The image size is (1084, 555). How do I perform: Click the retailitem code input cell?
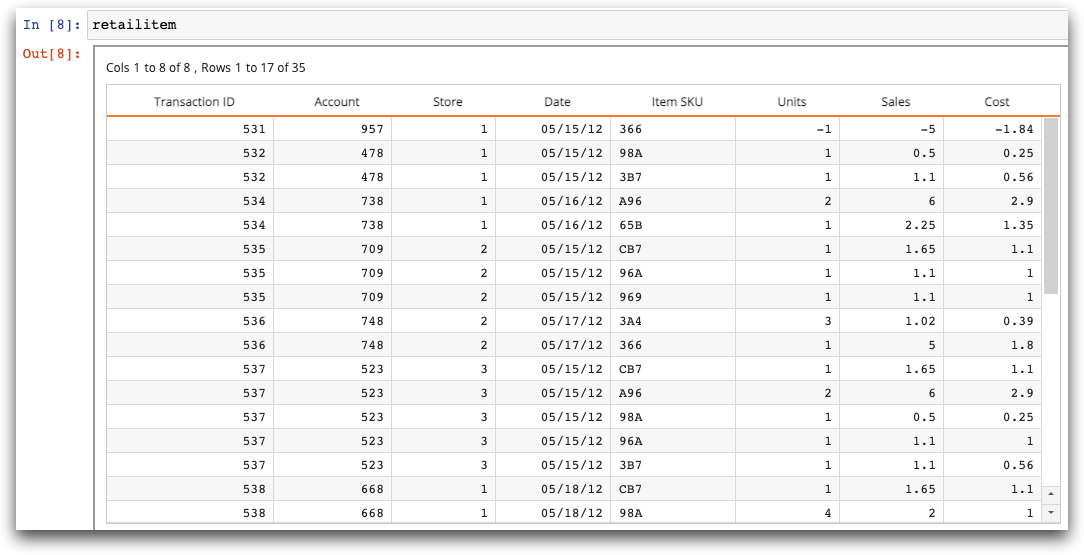click(577, 26)
